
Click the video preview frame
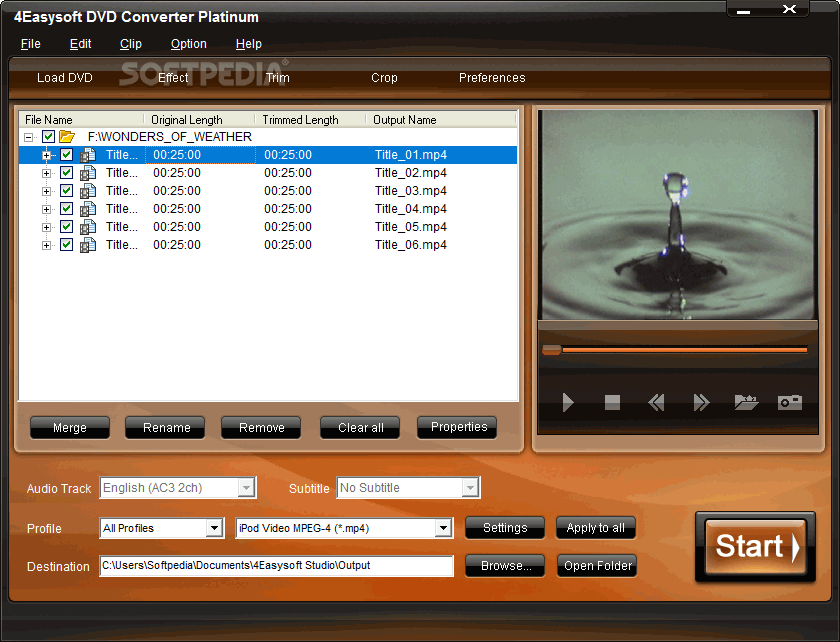pyautogui.click(x=678, y=215)
